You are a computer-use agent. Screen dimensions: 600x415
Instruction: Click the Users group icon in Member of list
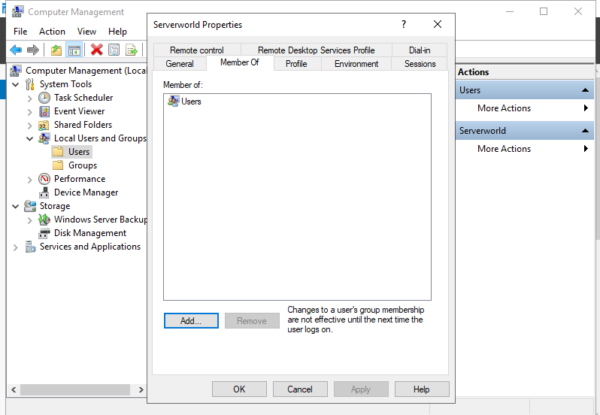(x=173, y=101)
